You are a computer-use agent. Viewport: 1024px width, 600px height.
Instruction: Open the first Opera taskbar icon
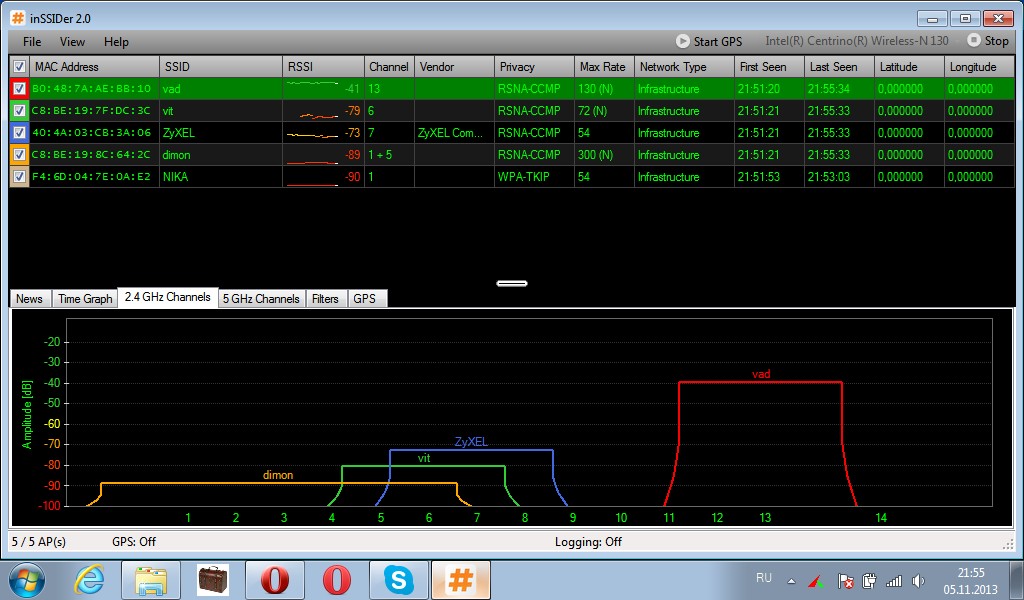click(275, 580)
